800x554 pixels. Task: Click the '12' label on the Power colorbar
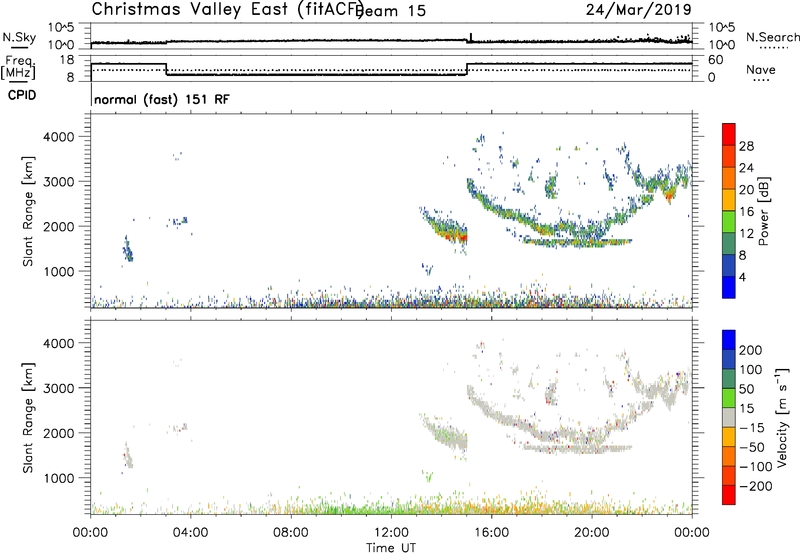(746, 233)
